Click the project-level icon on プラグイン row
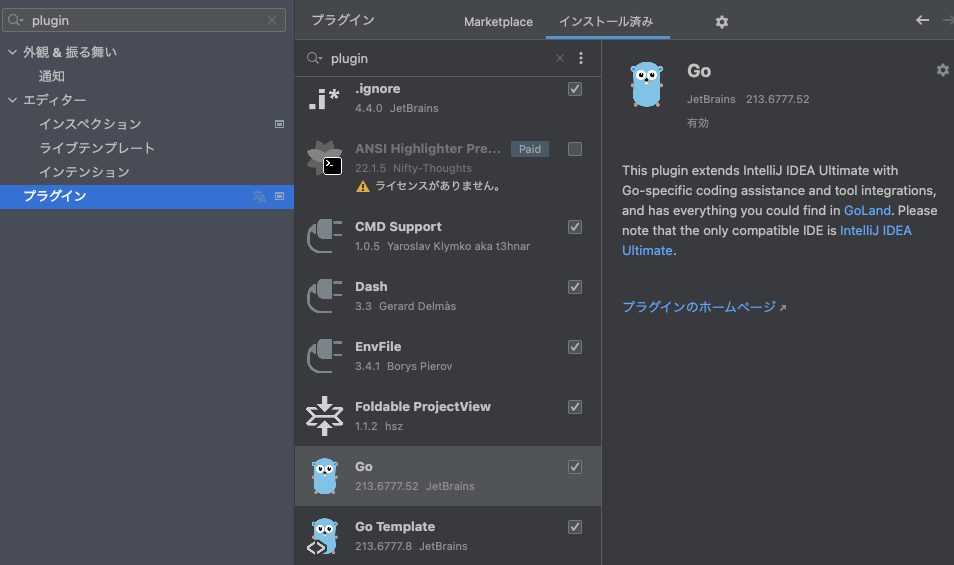 pos(279,196)
